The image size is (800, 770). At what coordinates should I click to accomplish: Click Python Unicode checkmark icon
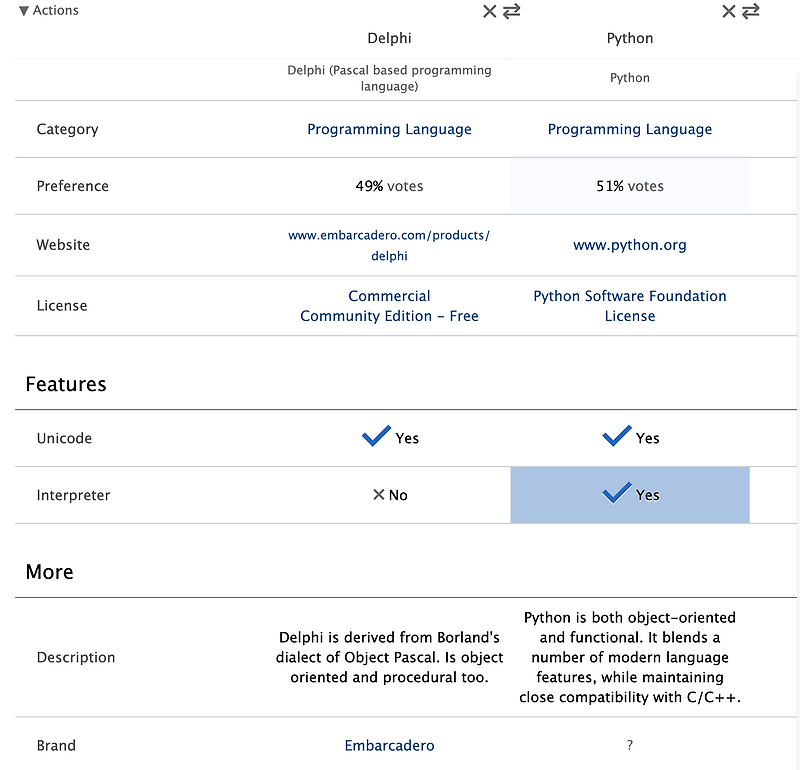[x=616, y=436]
